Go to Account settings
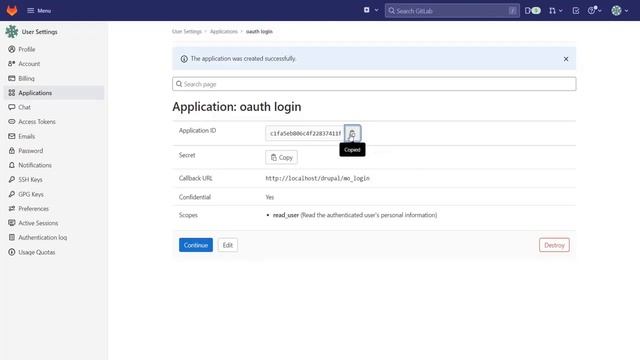 click(29, 64)
